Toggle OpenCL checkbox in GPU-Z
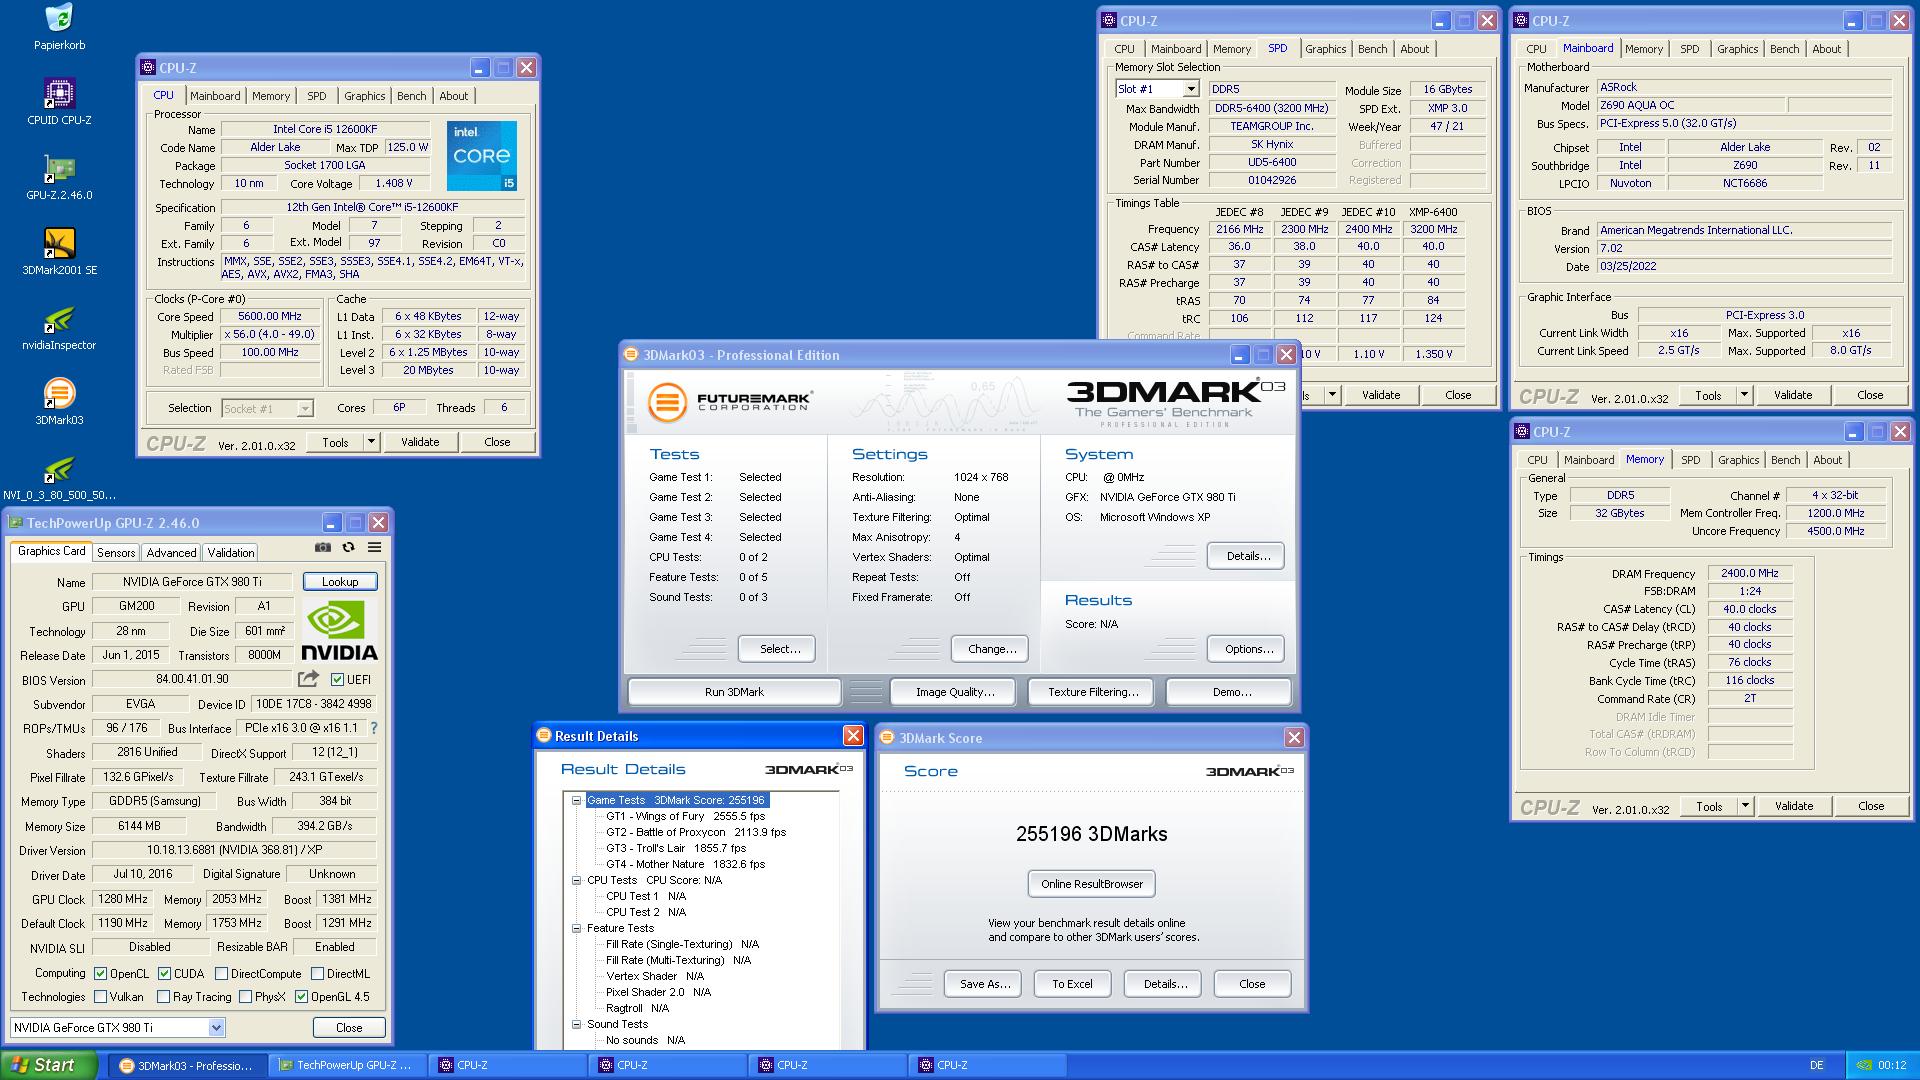This screenshot has width=1920, height=1080. pyautogui.click(x=100, y=973)
